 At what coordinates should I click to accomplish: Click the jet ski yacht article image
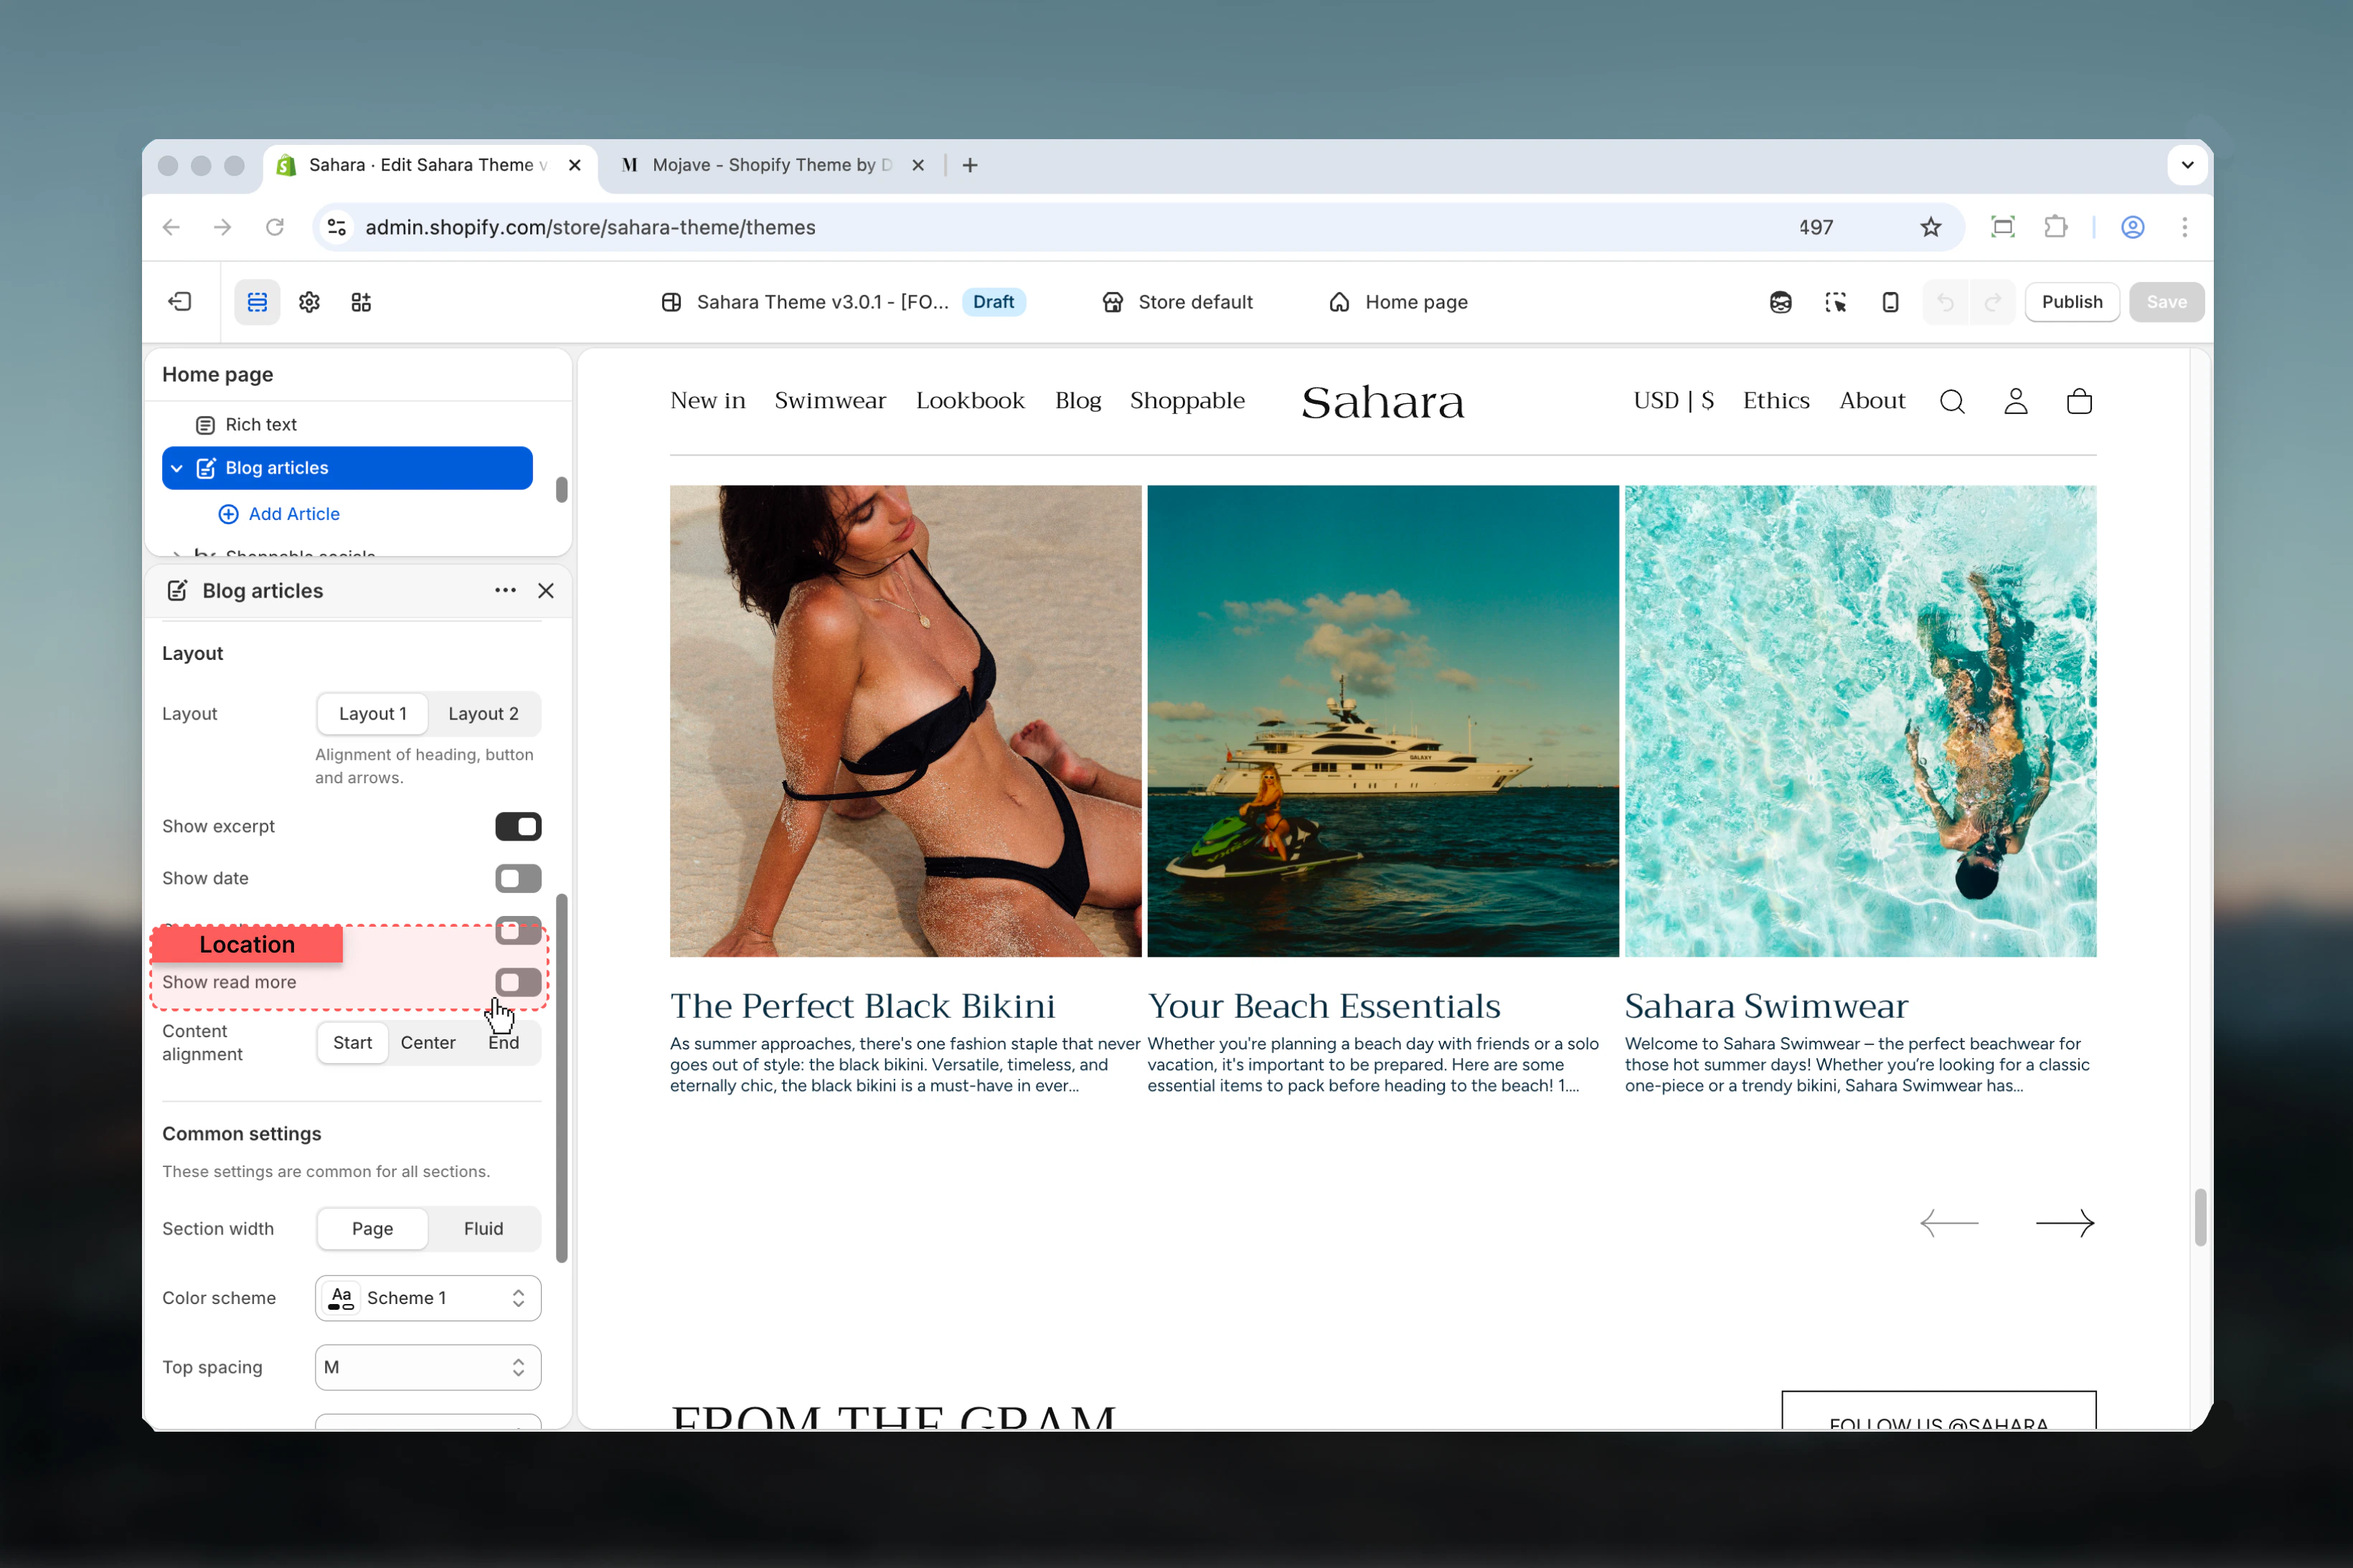click(x=1382, y=720)
